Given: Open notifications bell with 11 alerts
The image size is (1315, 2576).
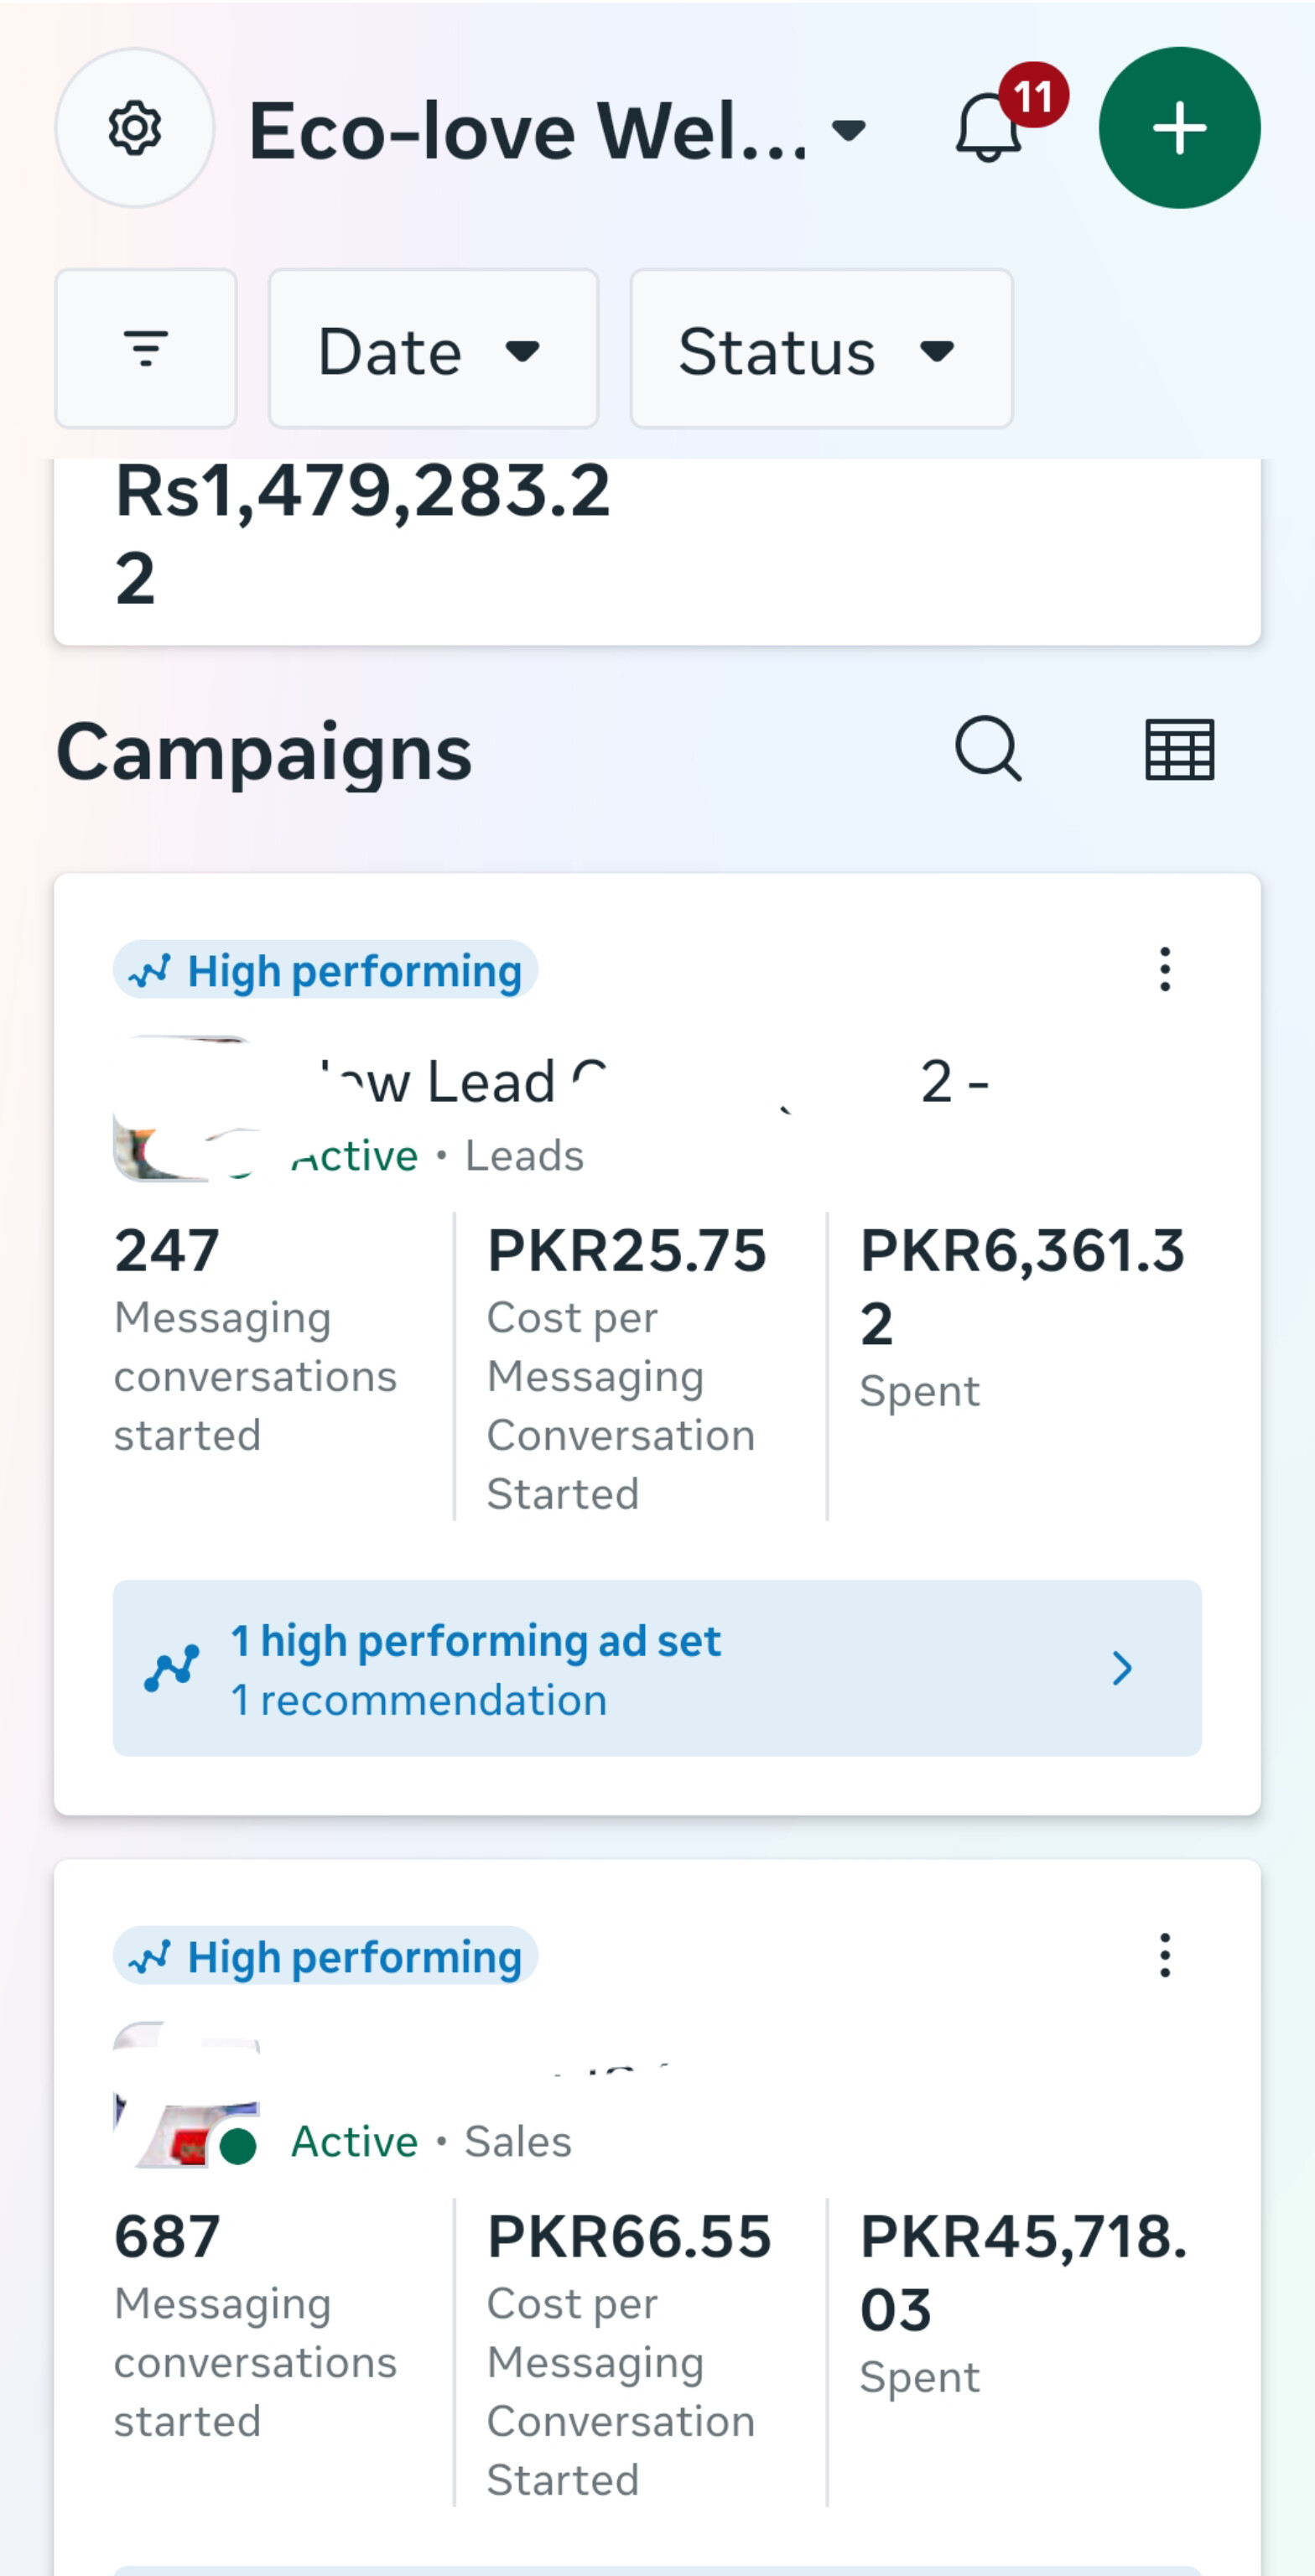Looking at the screenshot, I should [x=990, y=128].
